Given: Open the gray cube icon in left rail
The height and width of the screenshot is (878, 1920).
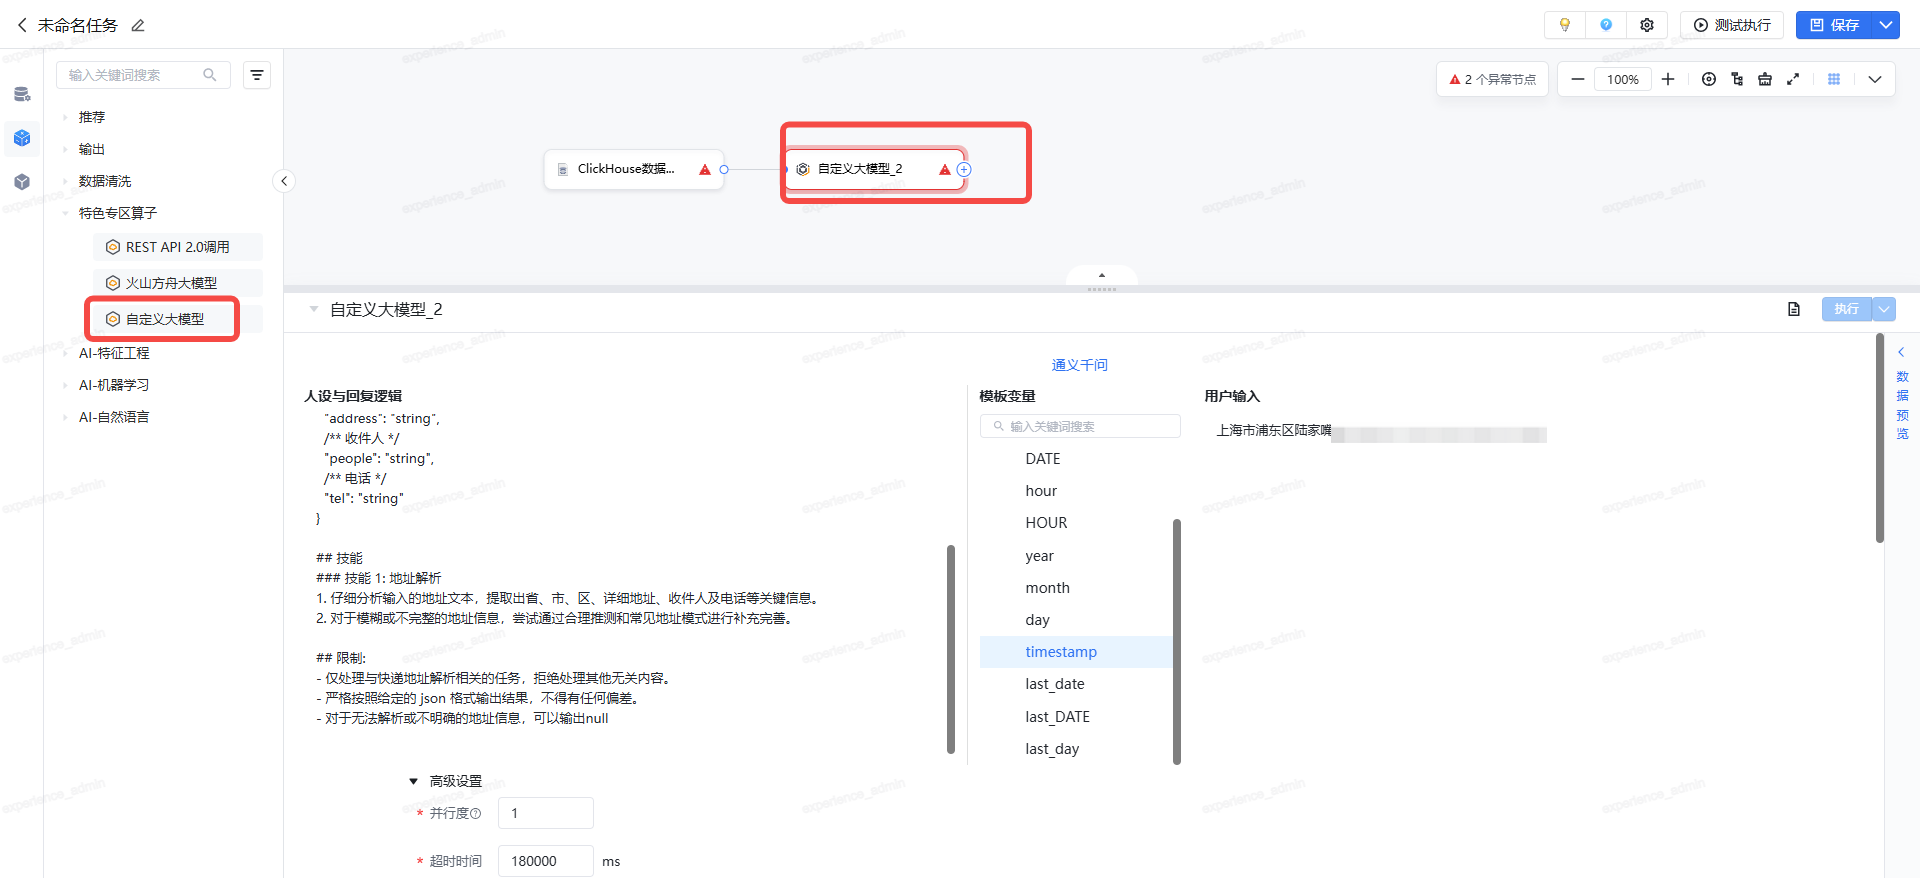Looking at the screenshot, I should coord(22,182).
